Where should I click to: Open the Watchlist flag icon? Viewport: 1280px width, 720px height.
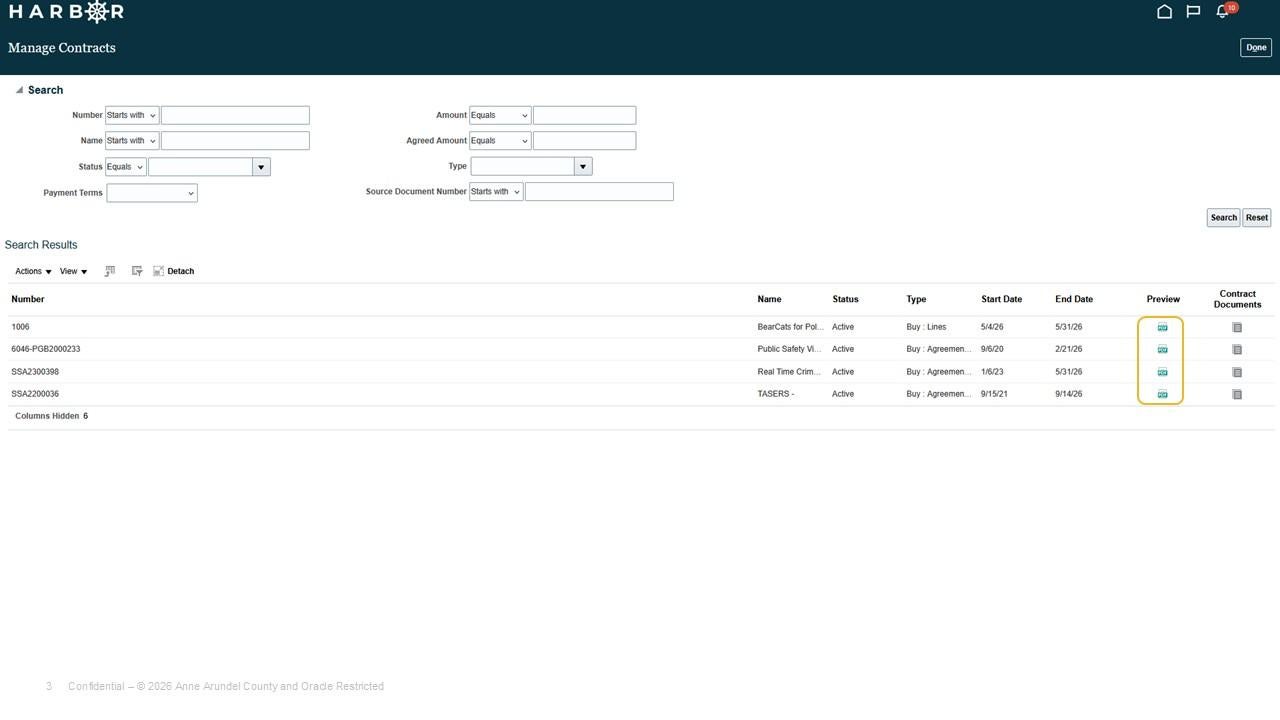(x=1193, y=12)
